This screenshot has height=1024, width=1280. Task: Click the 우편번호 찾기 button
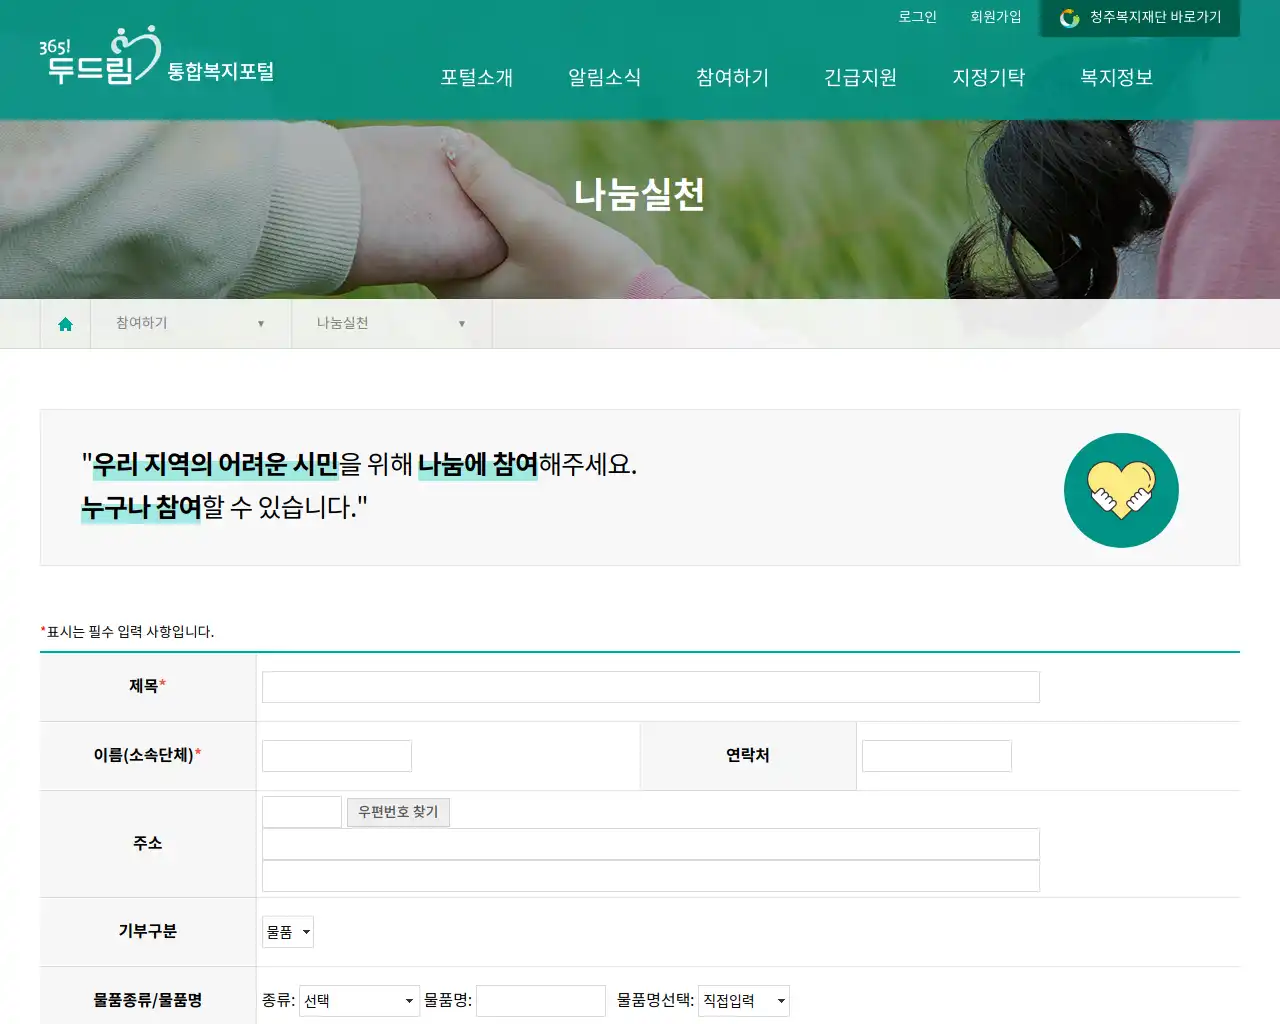(x=398, y=812)
